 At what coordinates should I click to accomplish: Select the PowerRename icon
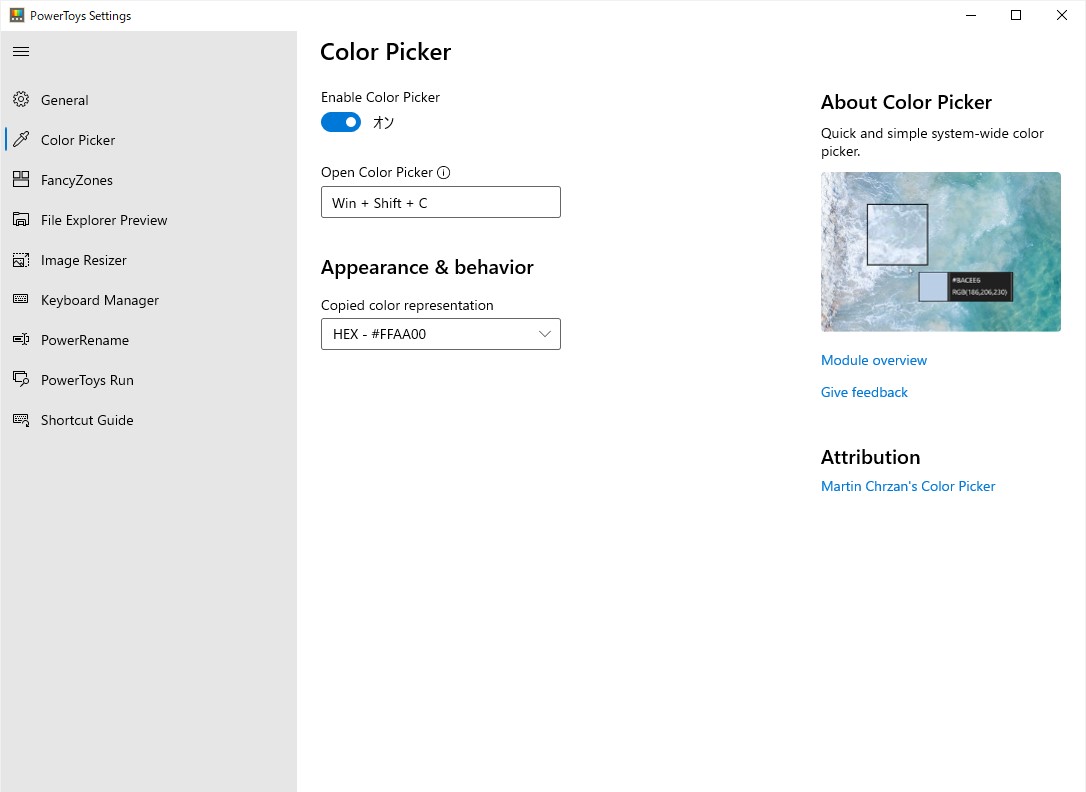[21, 340]
